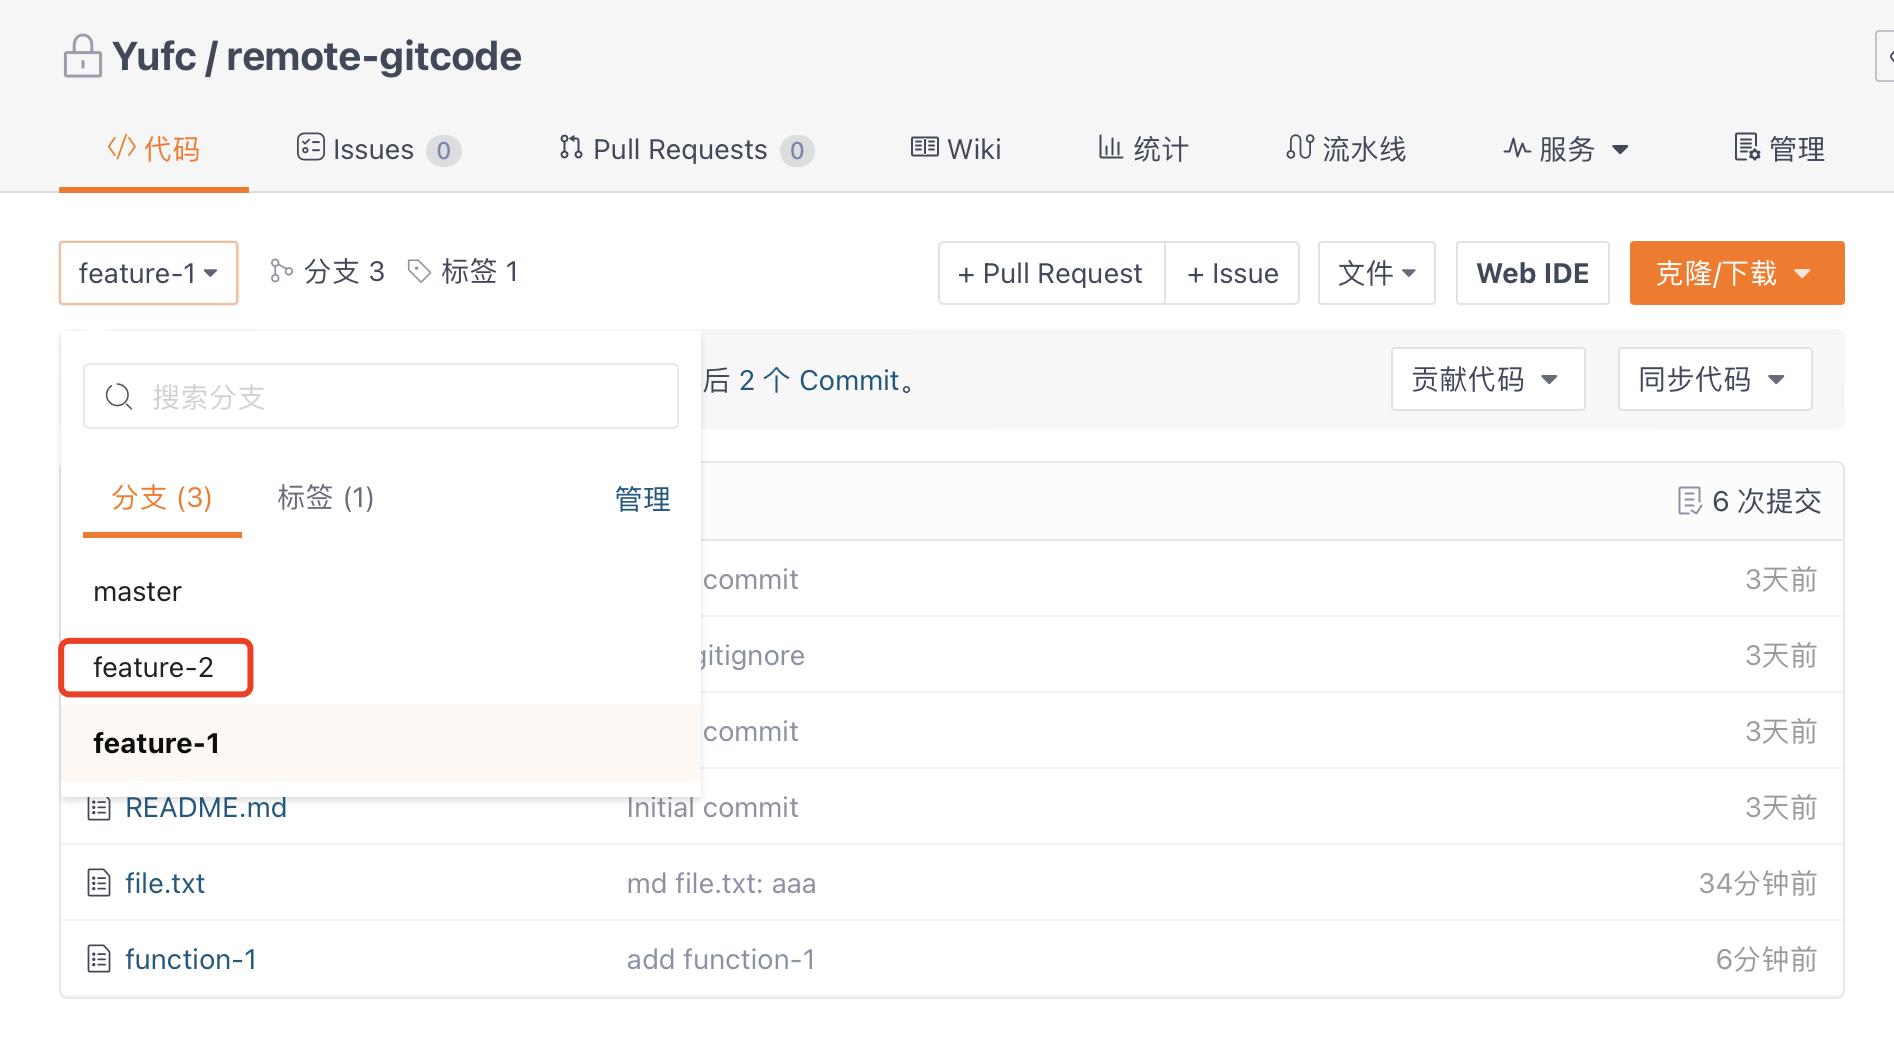Click the commit list icon by 6 次提交
The image size is (1894, 1044).
click(x=1689, y=500)
